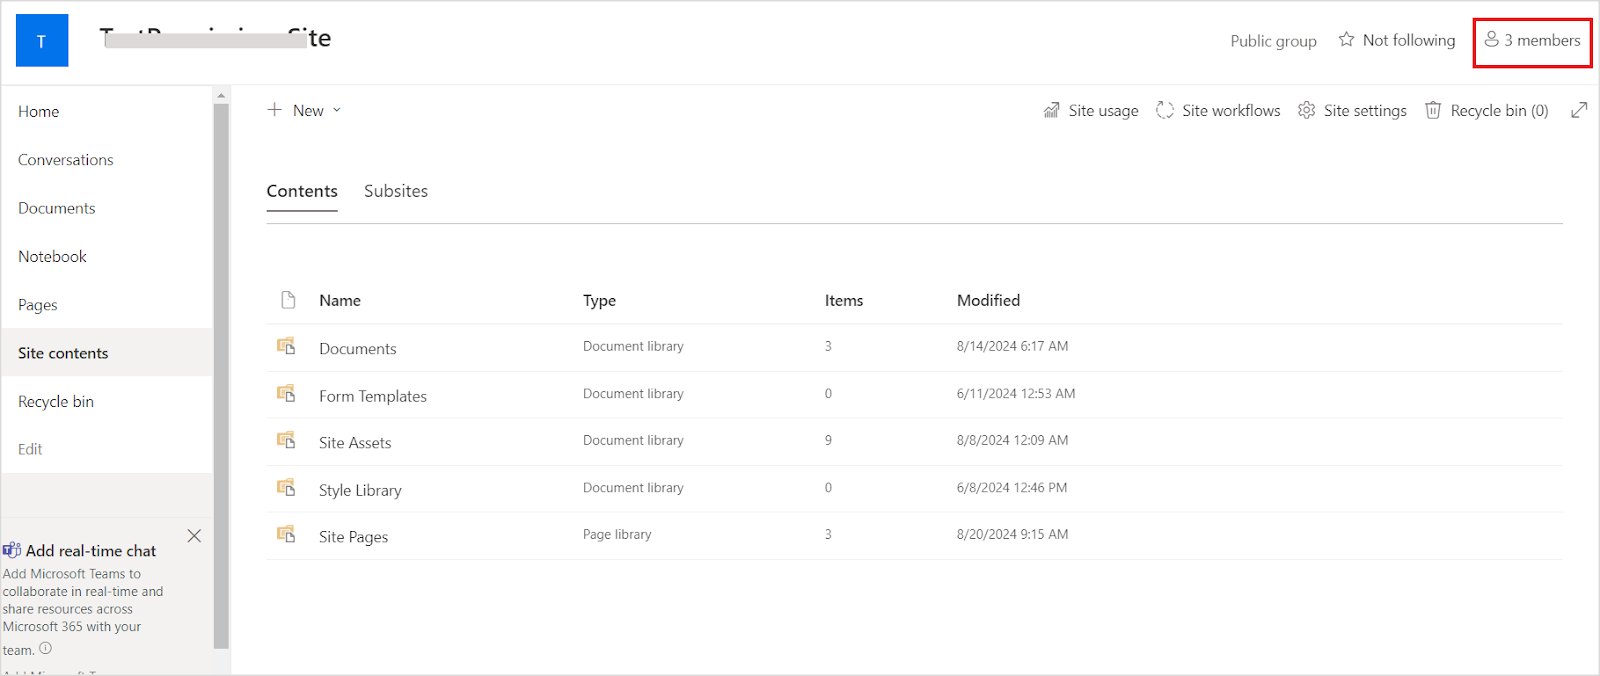The height and width of the screenshot is (676, 1600).
Task: Select the Contents tab
Action: click(302, 191)
